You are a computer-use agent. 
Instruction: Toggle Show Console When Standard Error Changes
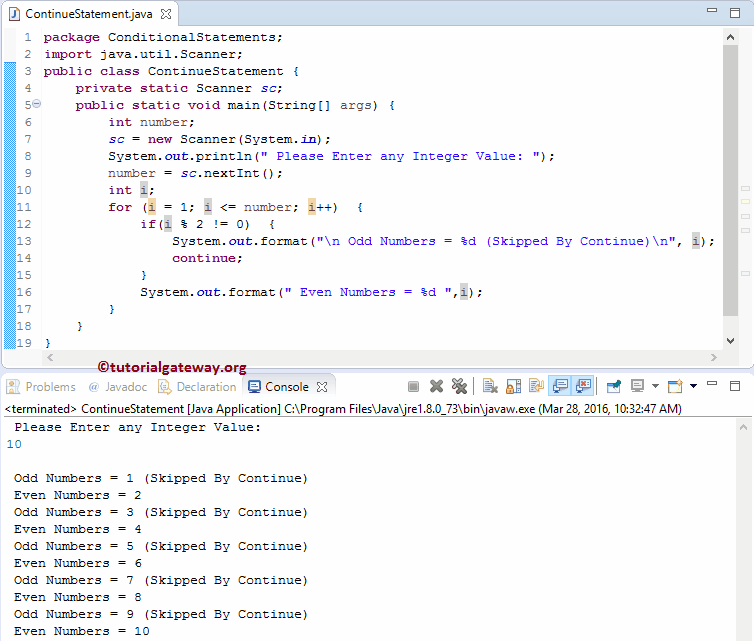point(584,386)
